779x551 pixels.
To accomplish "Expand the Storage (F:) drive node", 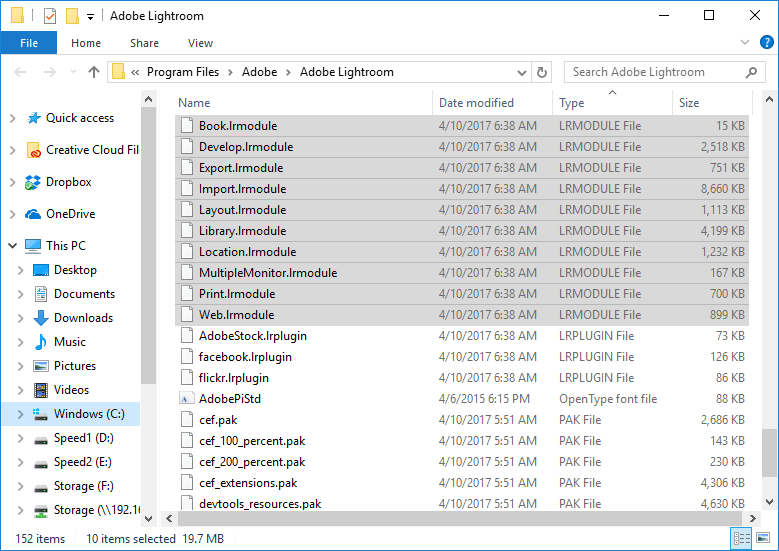I will pyautogui.click(x=21, y=486).
